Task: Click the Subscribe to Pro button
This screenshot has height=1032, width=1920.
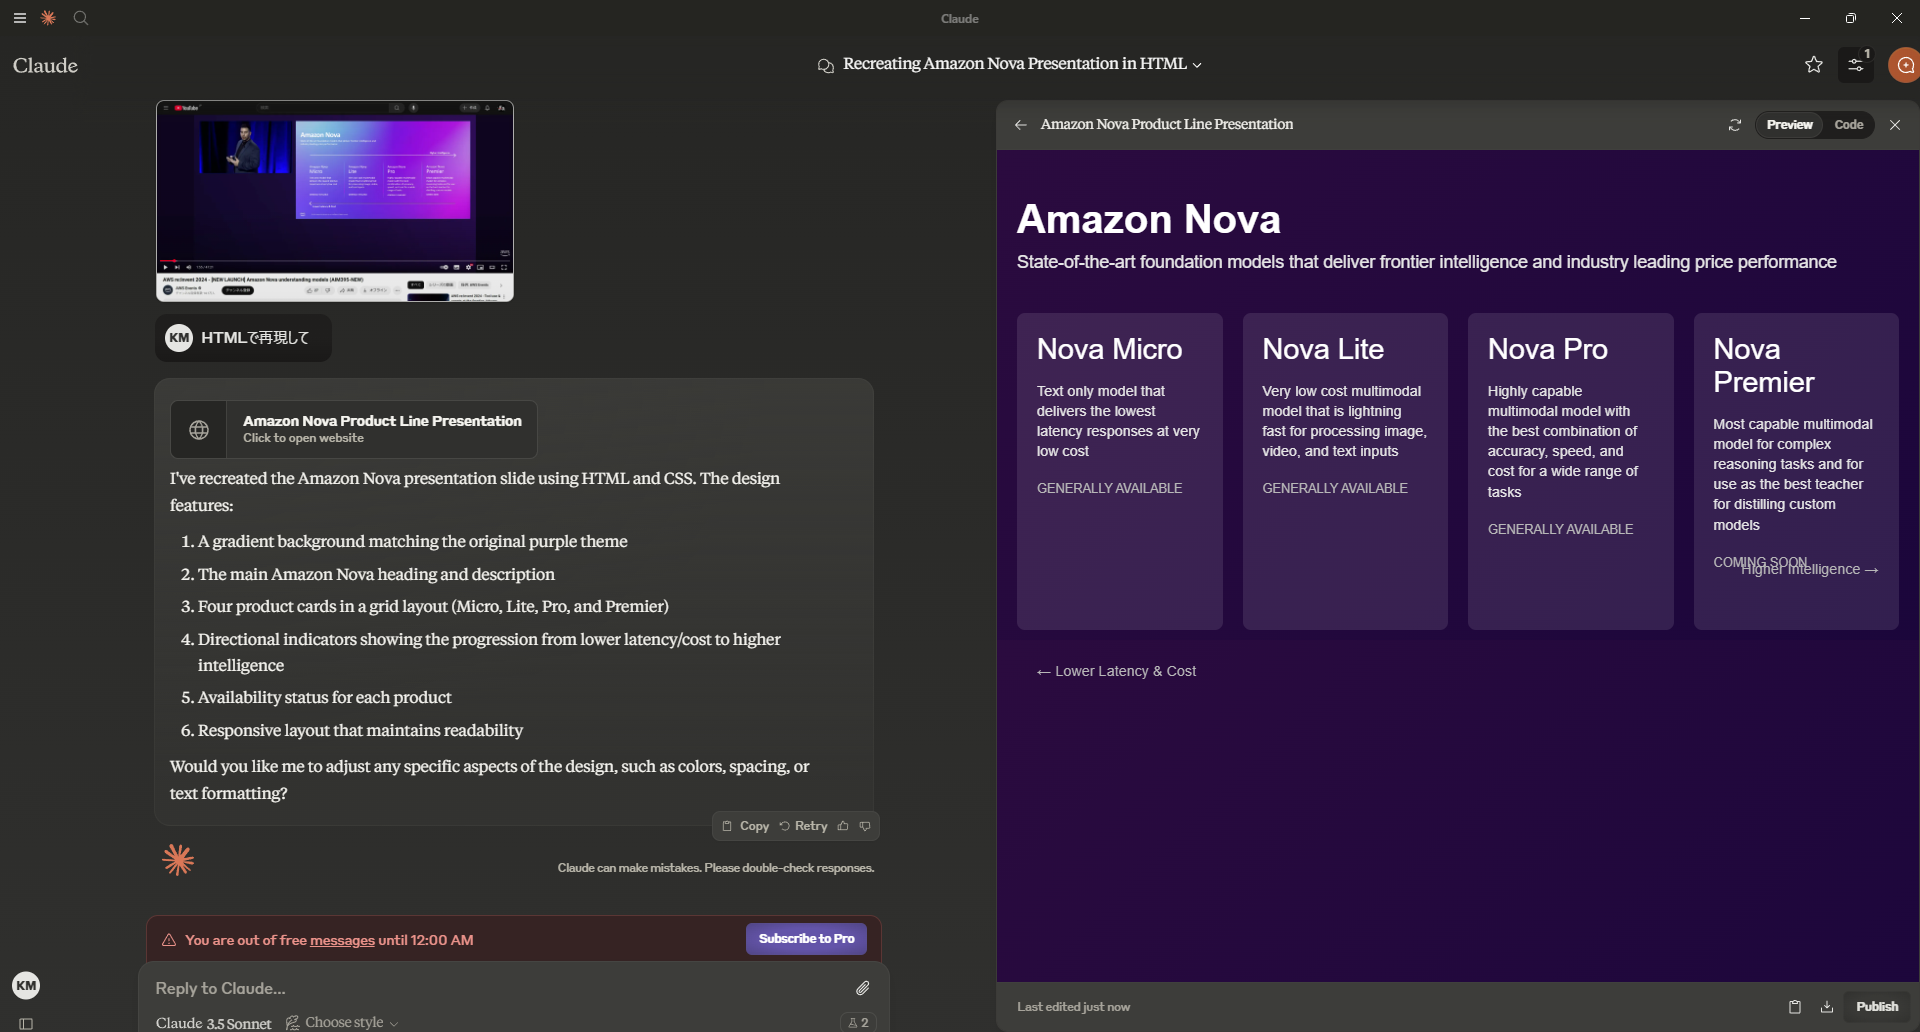Action: pos(806,939)
